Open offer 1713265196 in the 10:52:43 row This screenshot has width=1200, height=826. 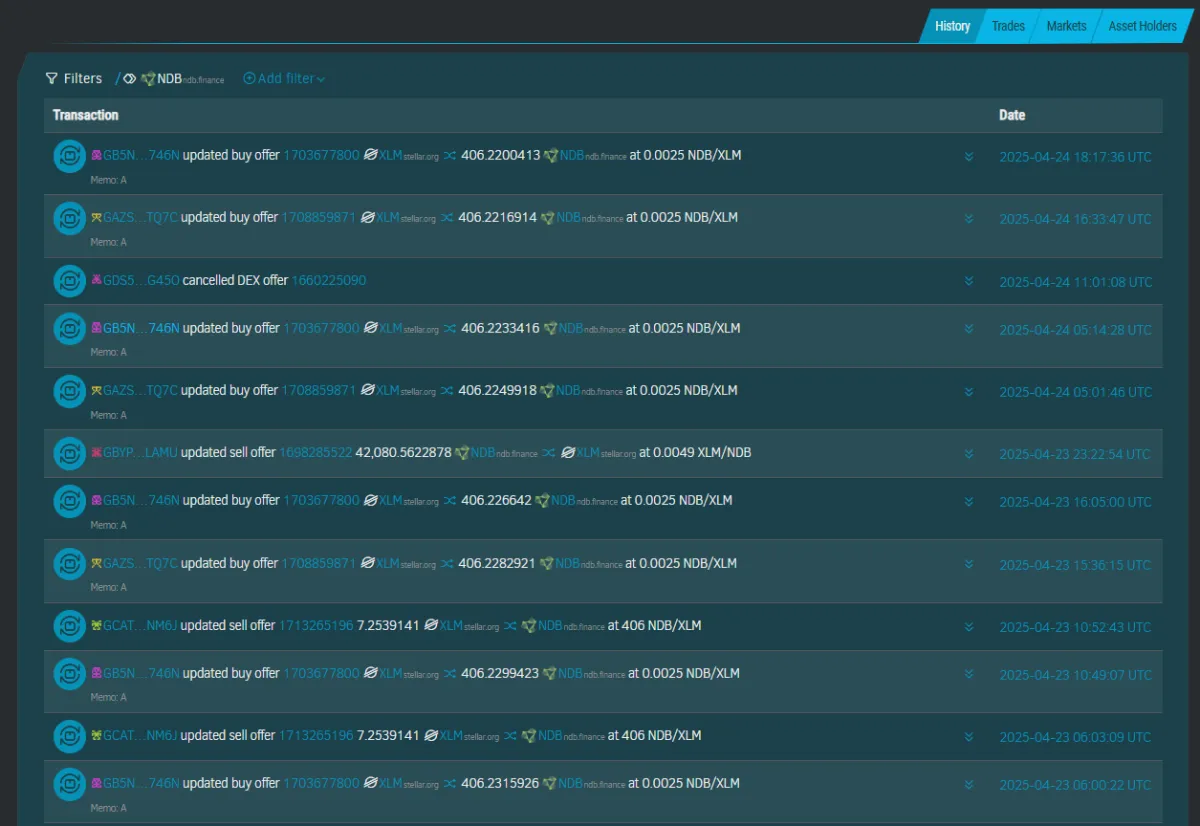pos(316,625)
